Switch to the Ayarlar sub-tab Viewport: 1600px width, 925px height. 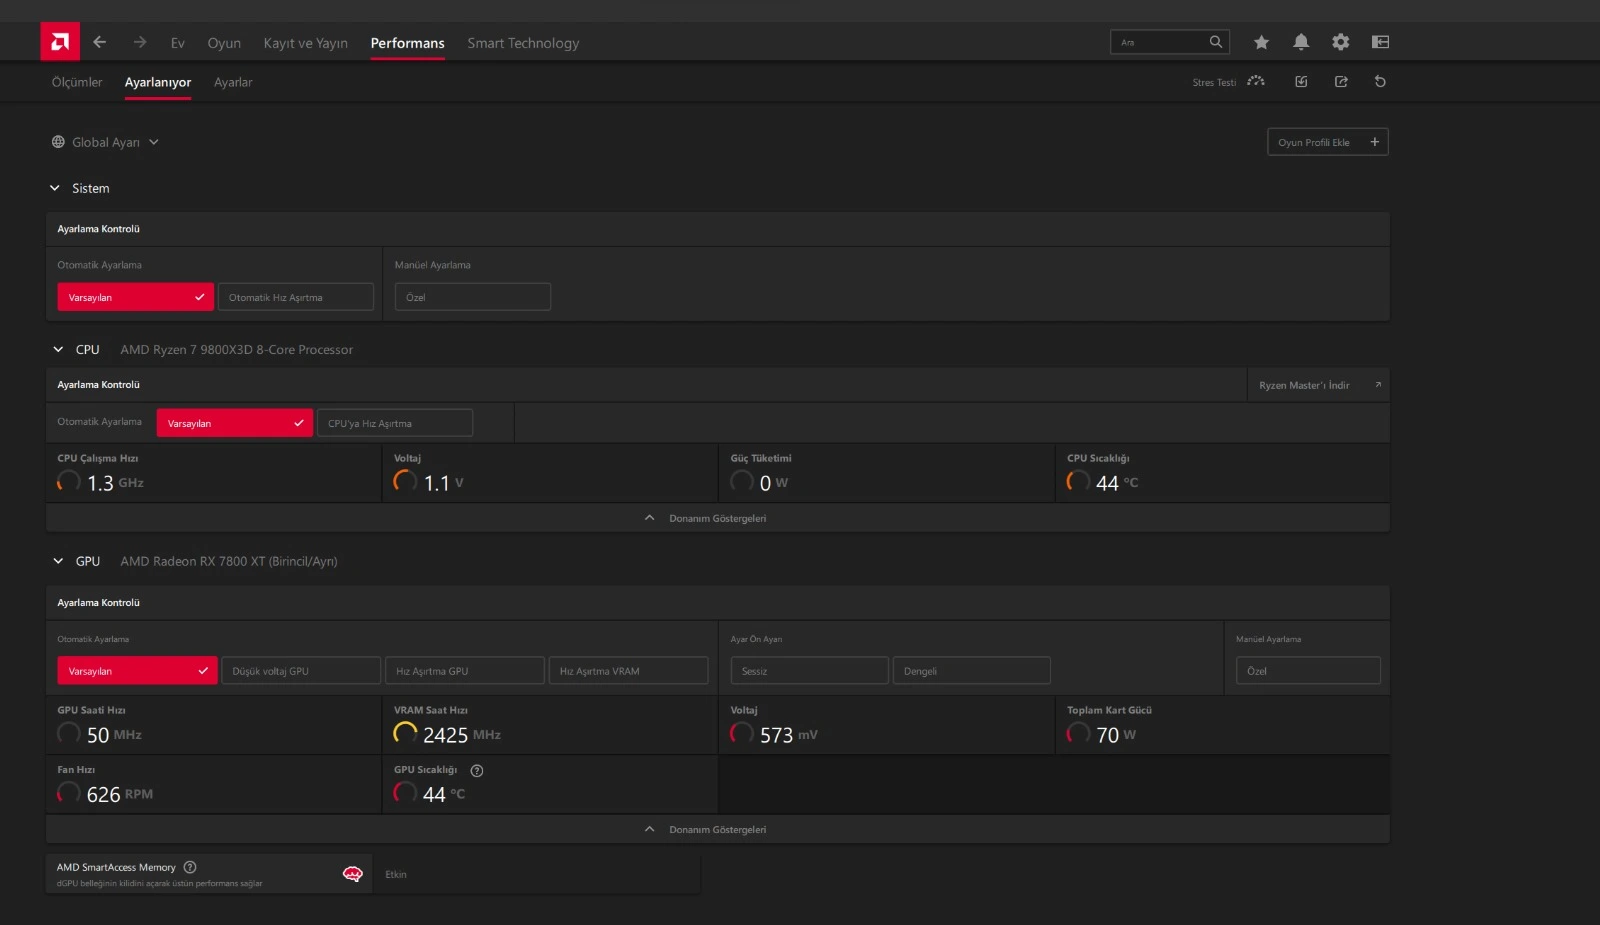point(233,82)
